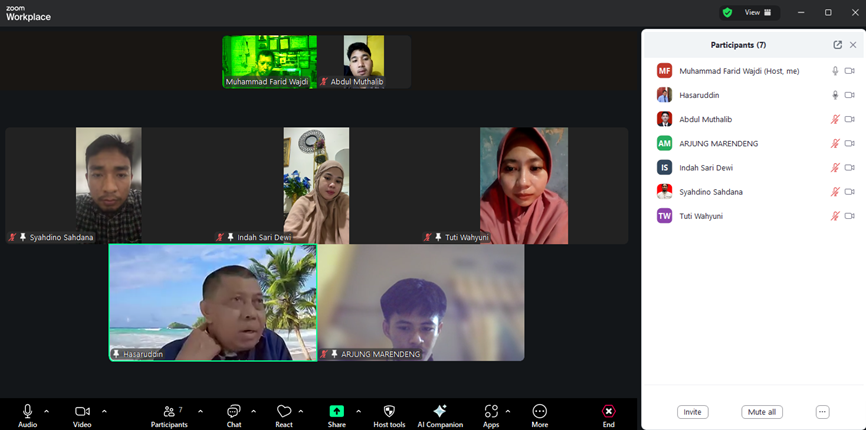Image resolution: width=866 pixels, height=430 pixels.
Task: Select Hasaruddin's beach-background video tile
Action: click(x=213, y=302)
